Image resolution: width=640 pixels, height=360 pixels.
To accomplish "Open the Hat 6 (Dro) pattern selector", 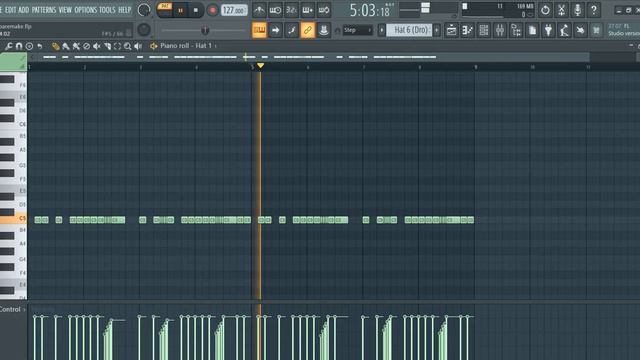I will point(409,30).
